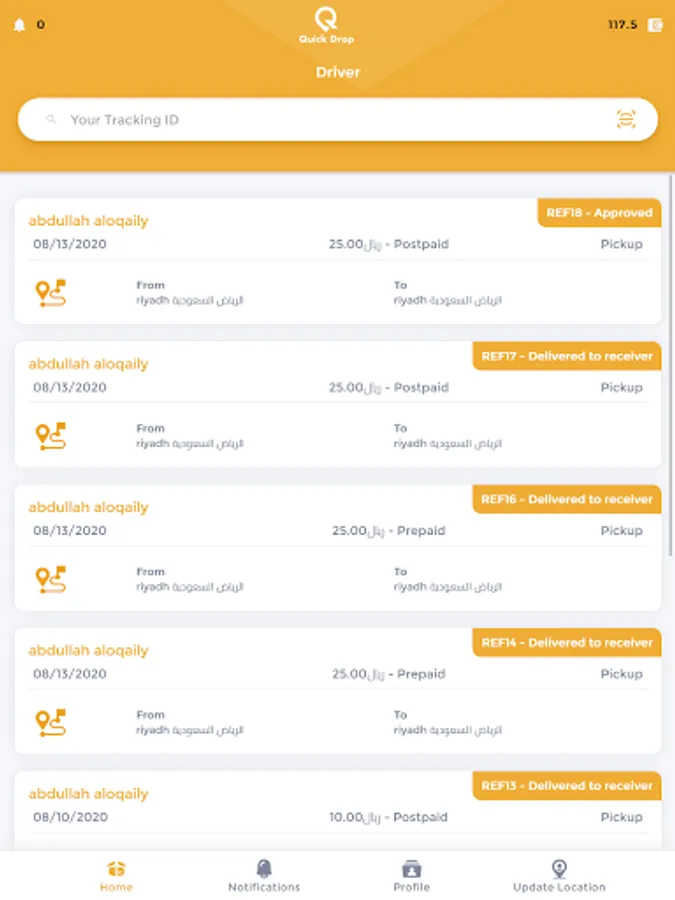
Task: Open abdullah aloqaily's name on the first order
Action: point(89,220)
